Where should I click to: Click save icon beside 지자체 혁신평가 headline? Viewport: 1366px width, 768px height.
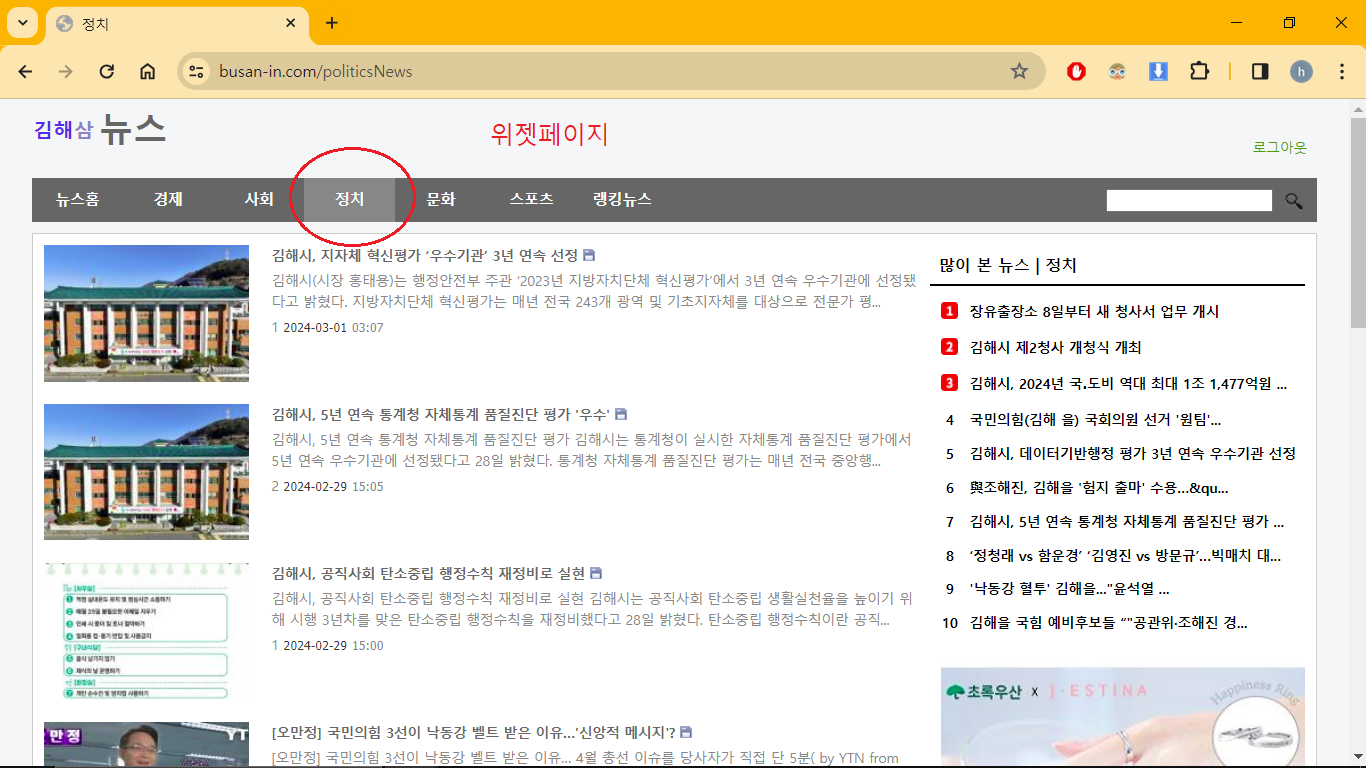(x=589, y=255)
